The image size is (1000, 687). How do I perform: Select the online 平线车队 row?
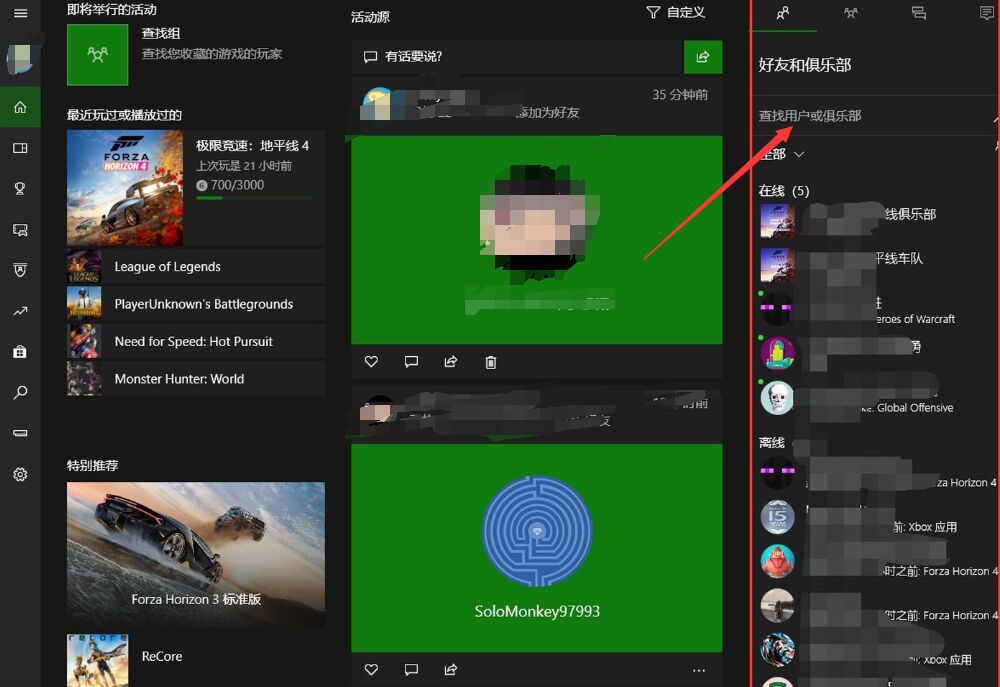pyautogui.click(x=877, y=265)
